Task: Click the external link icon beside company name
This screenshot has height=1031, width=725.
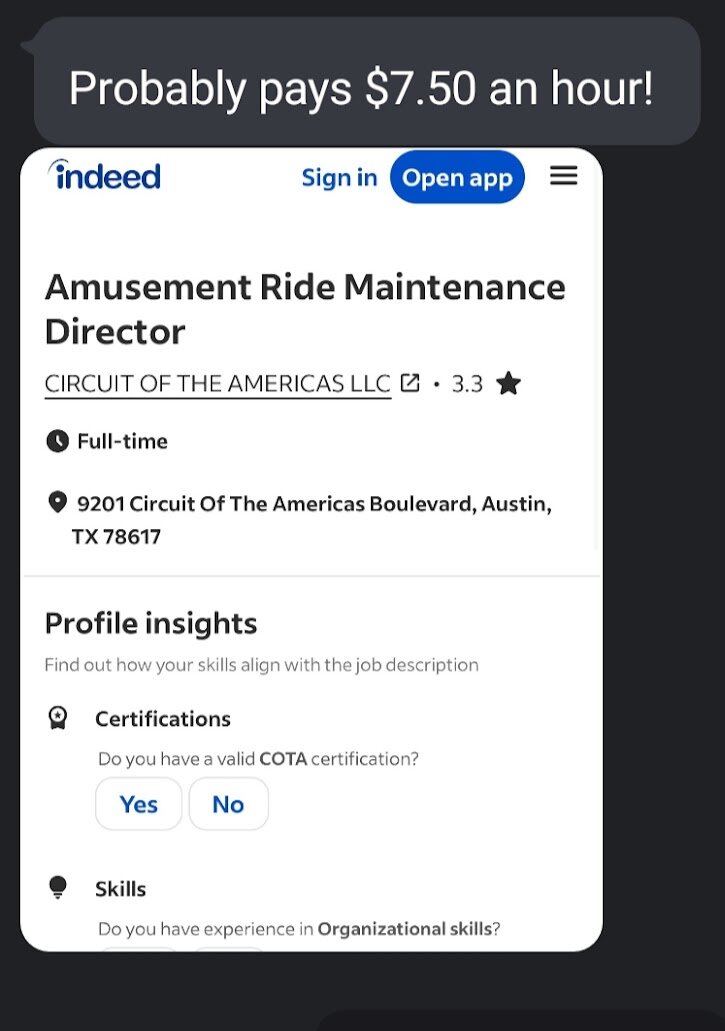Action: (409, 383)
